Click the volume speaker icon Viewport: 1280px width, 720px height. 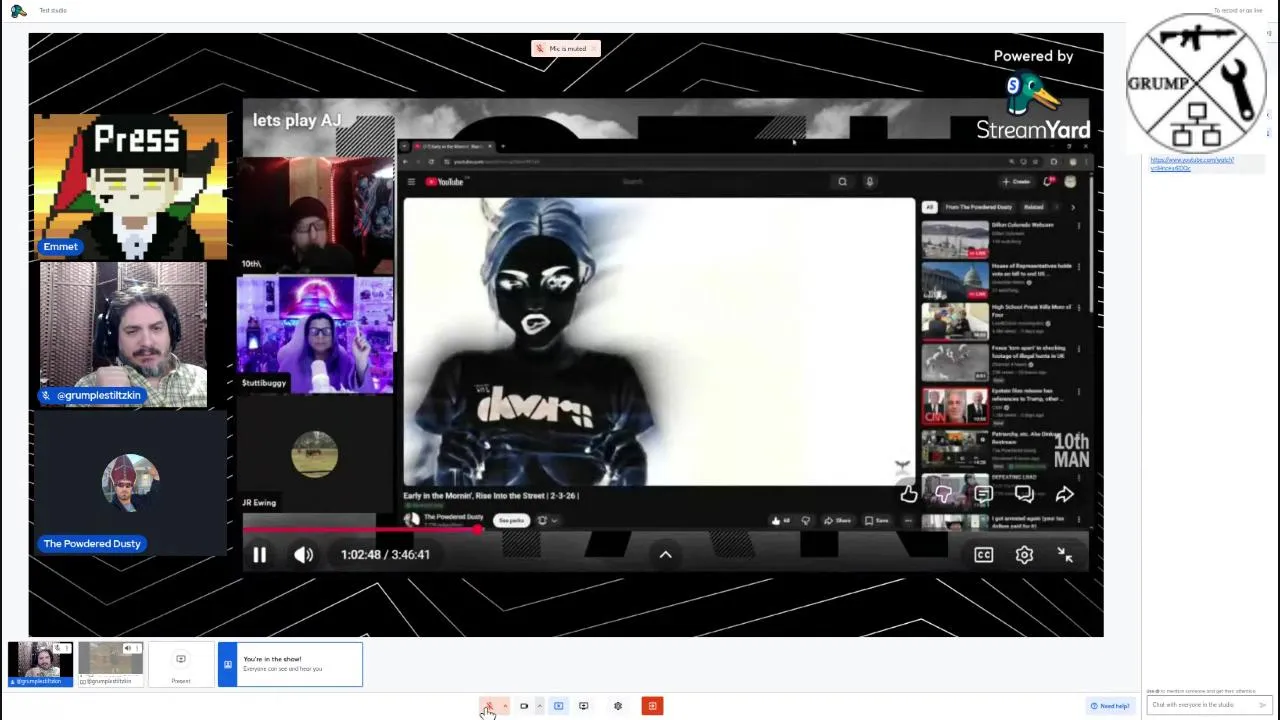tap(304, 555)
